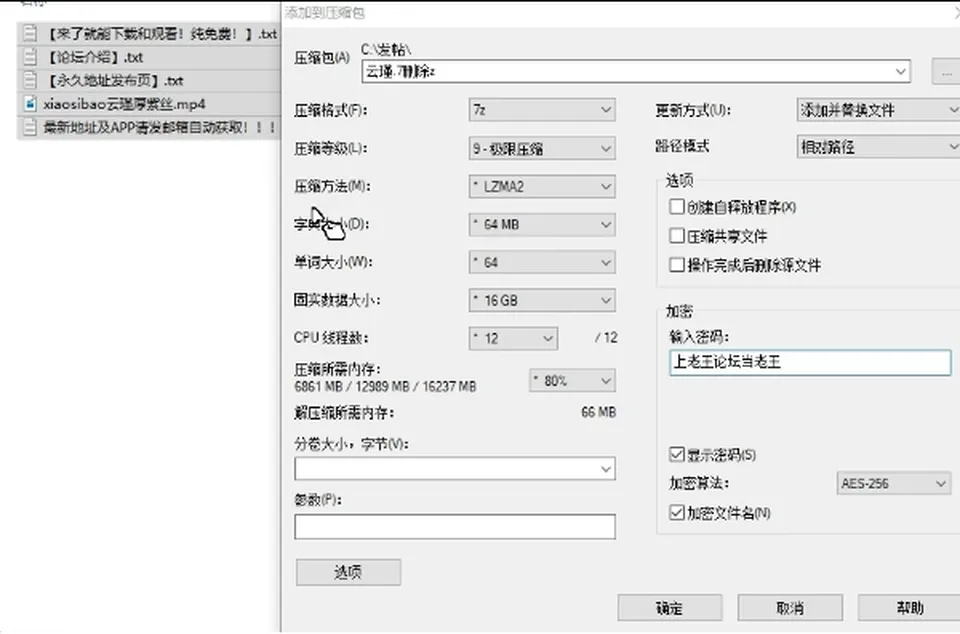Click the 6861 MB / 12989 MB / 16237 MB text
This screenshot has height=634, width=960.
point(385,387)
